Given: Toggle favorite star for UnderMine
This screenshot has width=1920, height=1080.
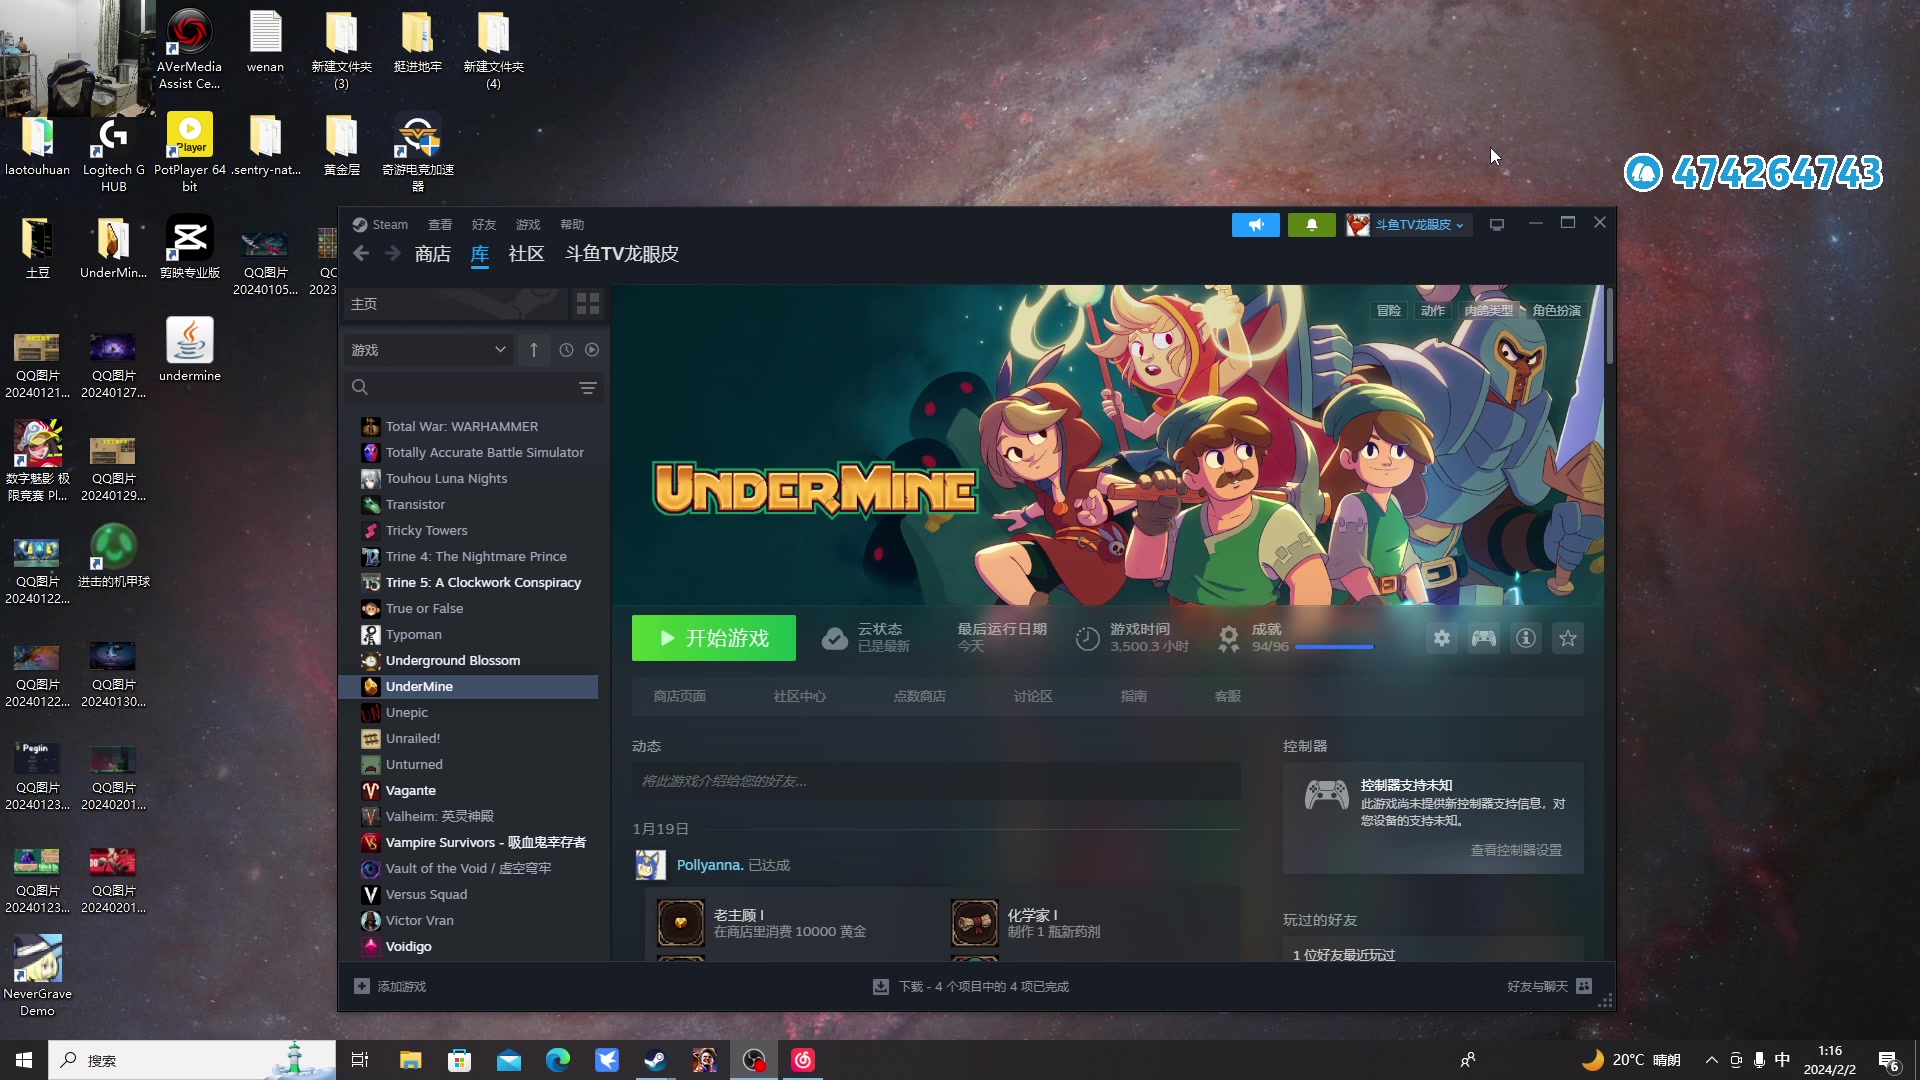Looking at the screenshot, I should pos(1567,638).
